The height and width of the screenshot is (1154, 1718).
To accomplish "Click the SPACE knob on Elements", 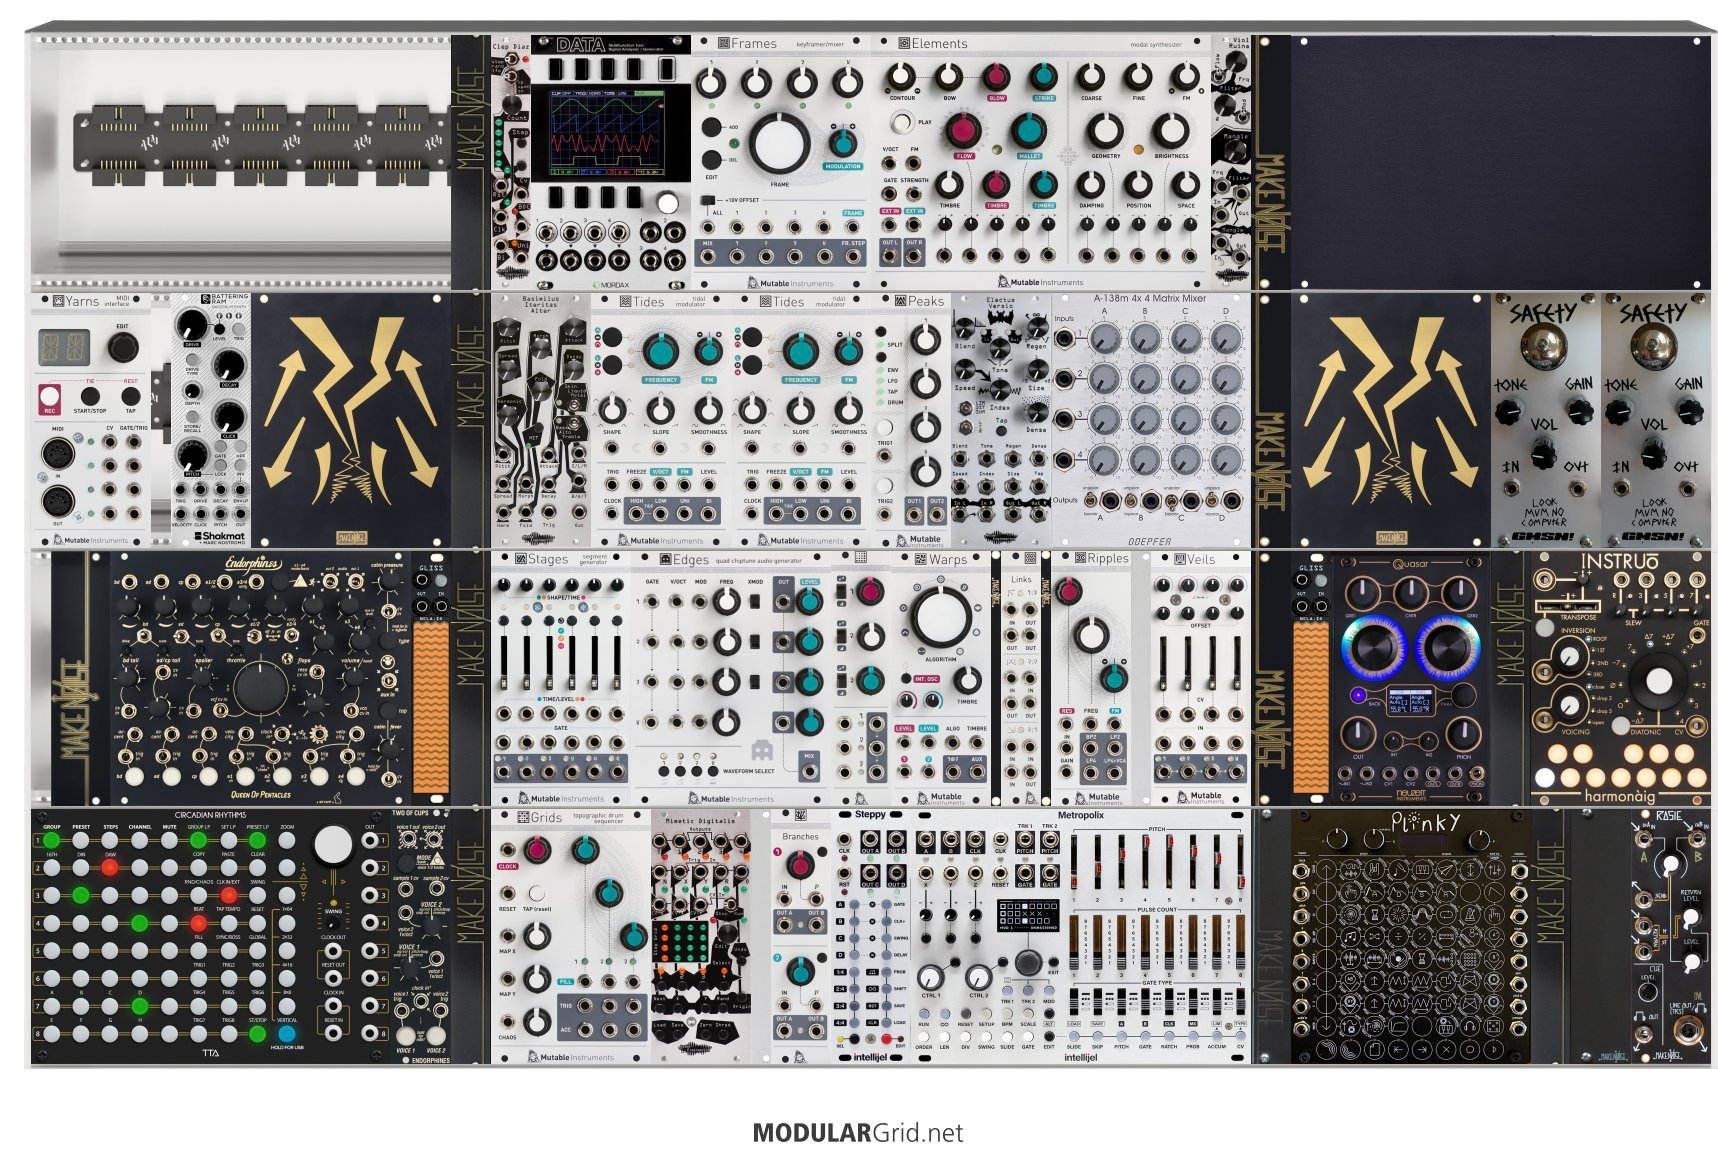I will click(x=1185, y=184).
